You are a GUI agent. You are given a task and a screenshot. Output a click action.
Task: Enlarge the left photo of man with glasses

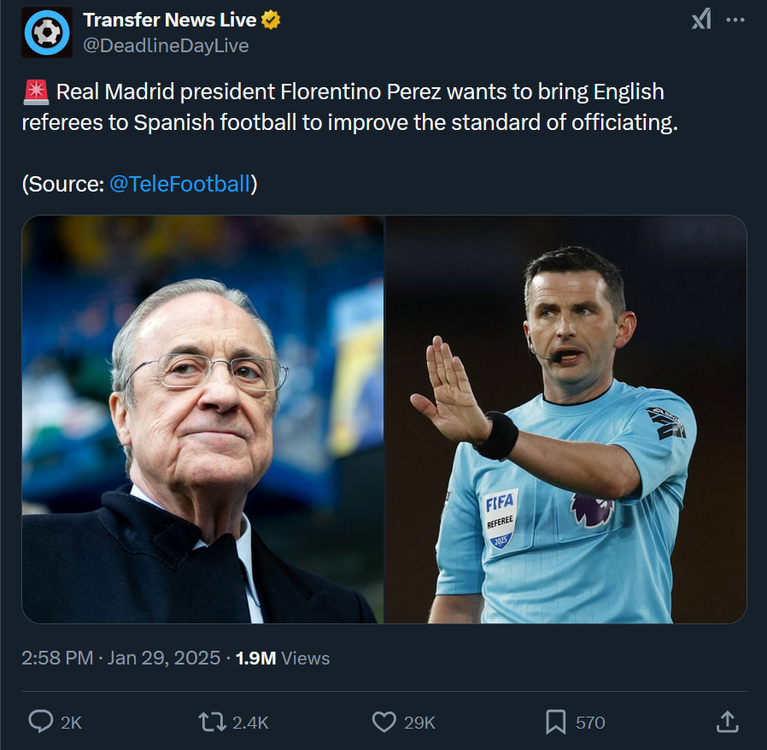(203, 419)
